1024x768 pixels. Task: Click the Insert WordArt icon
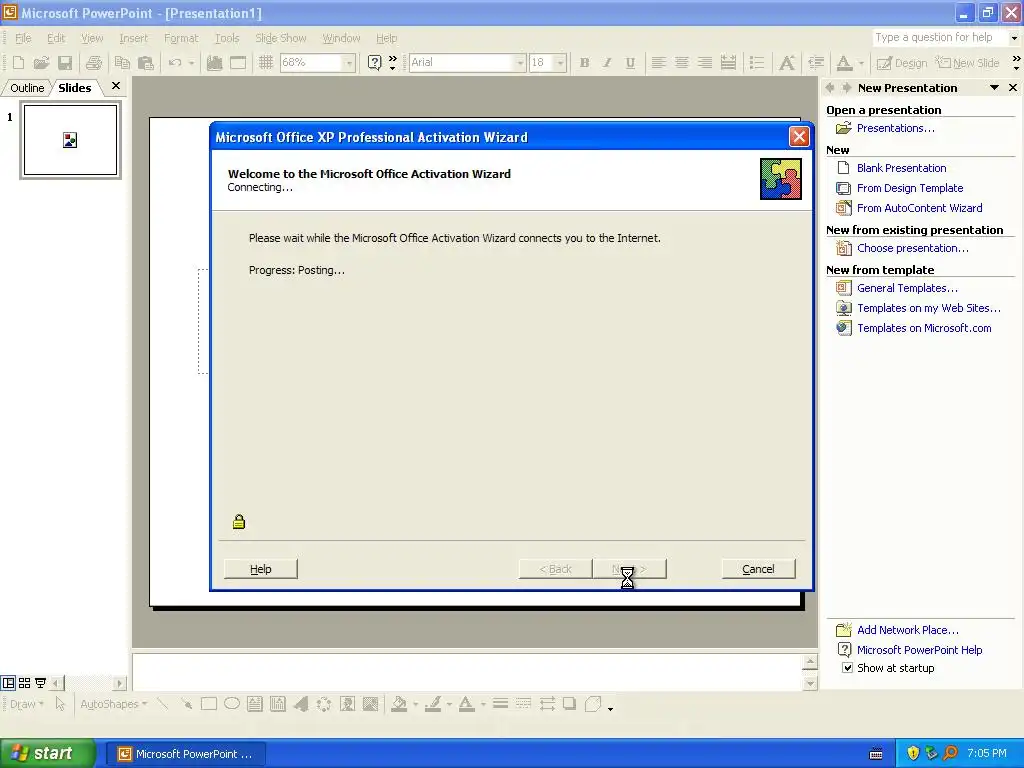[301, 704]
